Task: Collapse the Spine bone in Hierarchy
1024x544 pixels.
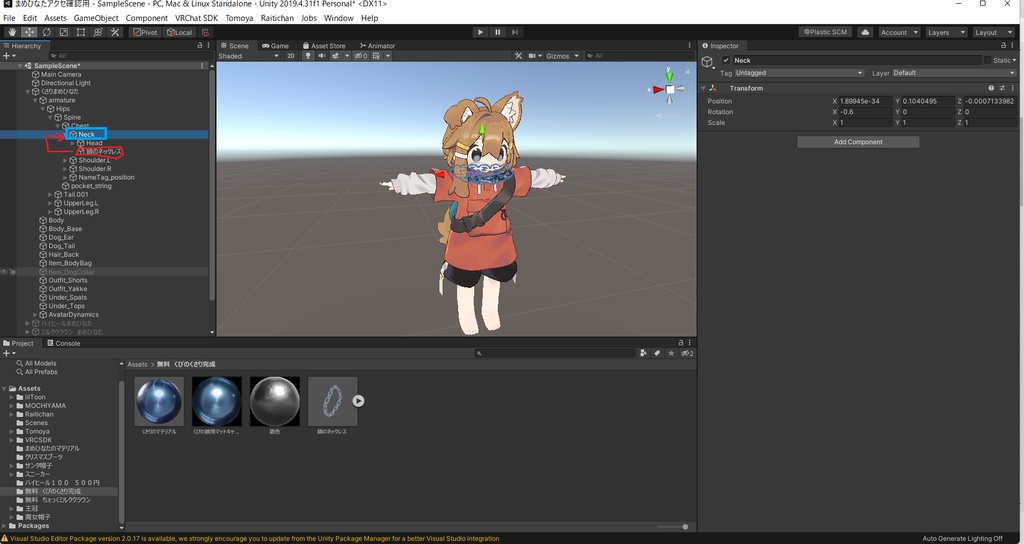Action: point(50,118)
